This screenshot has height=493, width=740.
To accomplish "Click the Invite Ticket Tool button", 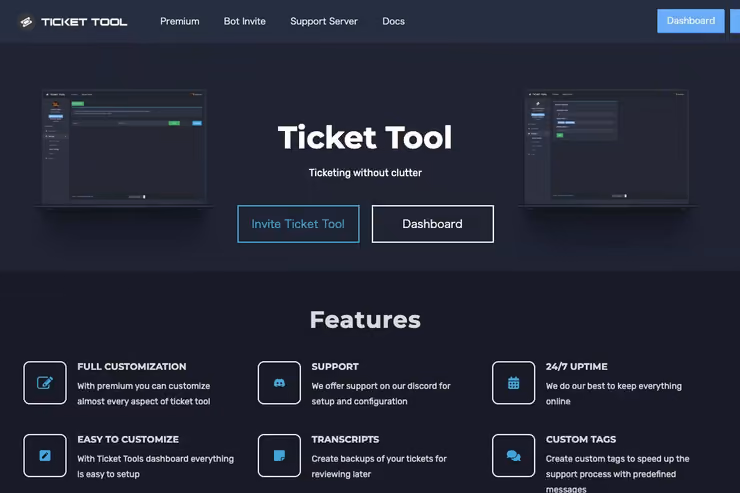I will click(298, 224).
